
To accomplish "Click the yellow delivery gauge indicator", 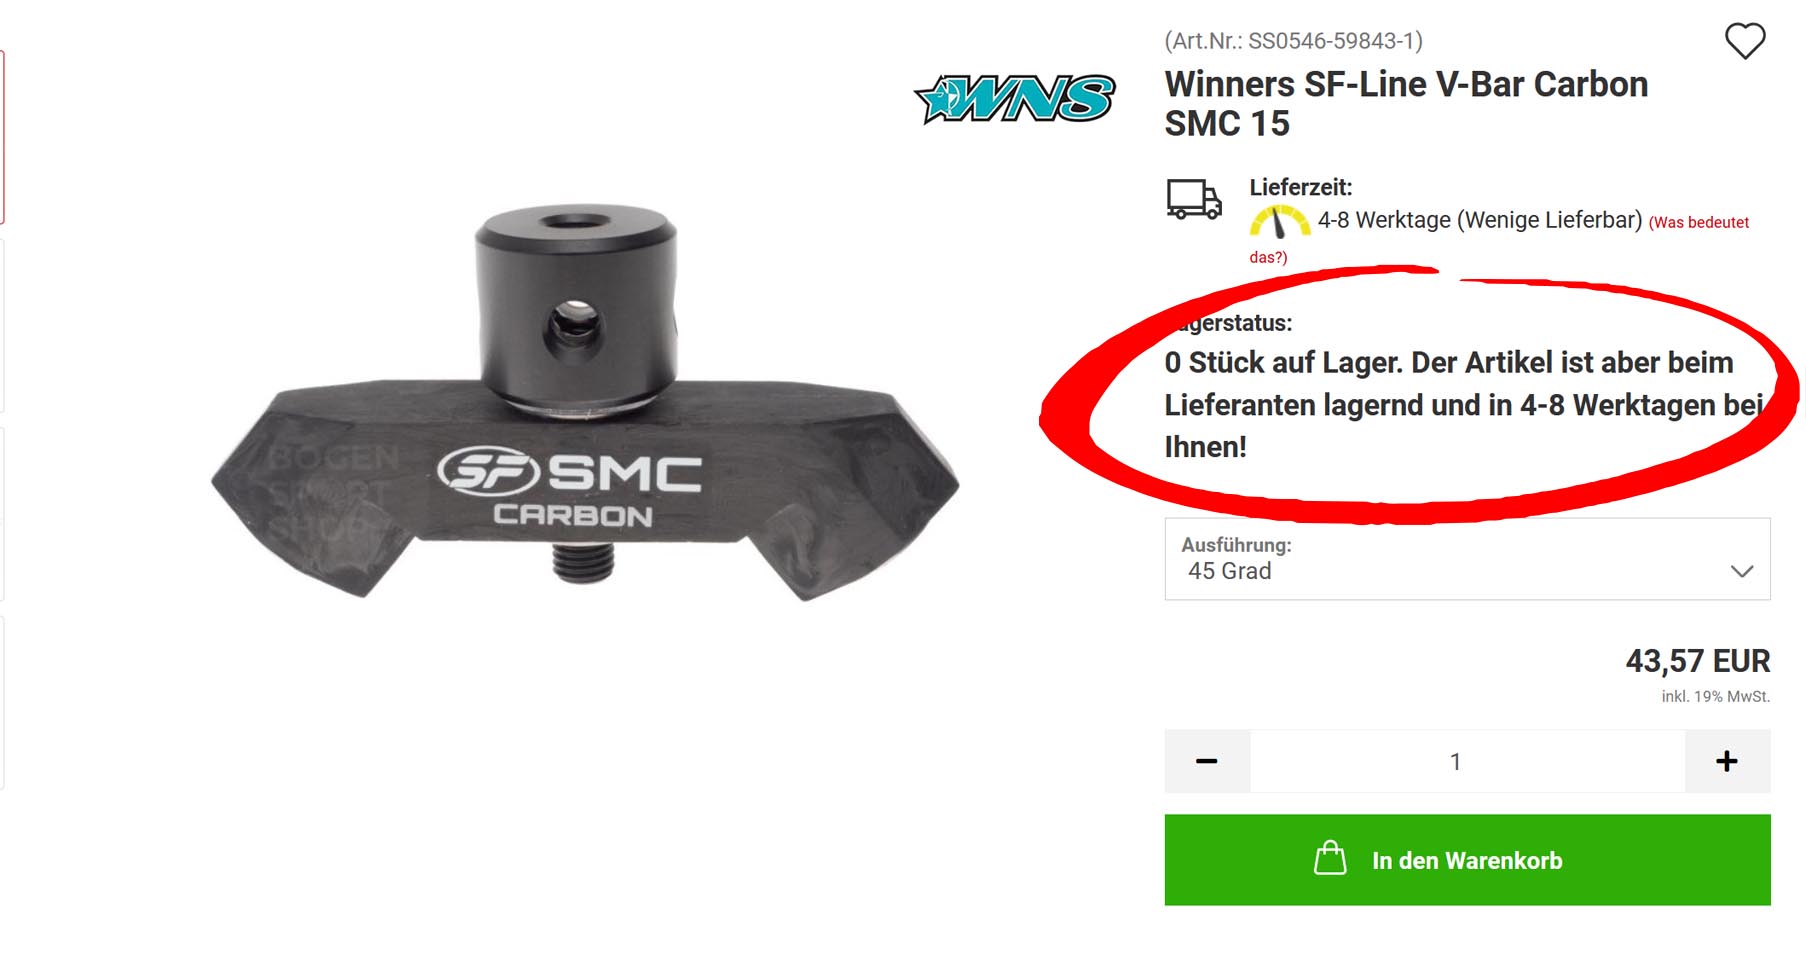I will pyautogui.click(x=1279, y=220).
